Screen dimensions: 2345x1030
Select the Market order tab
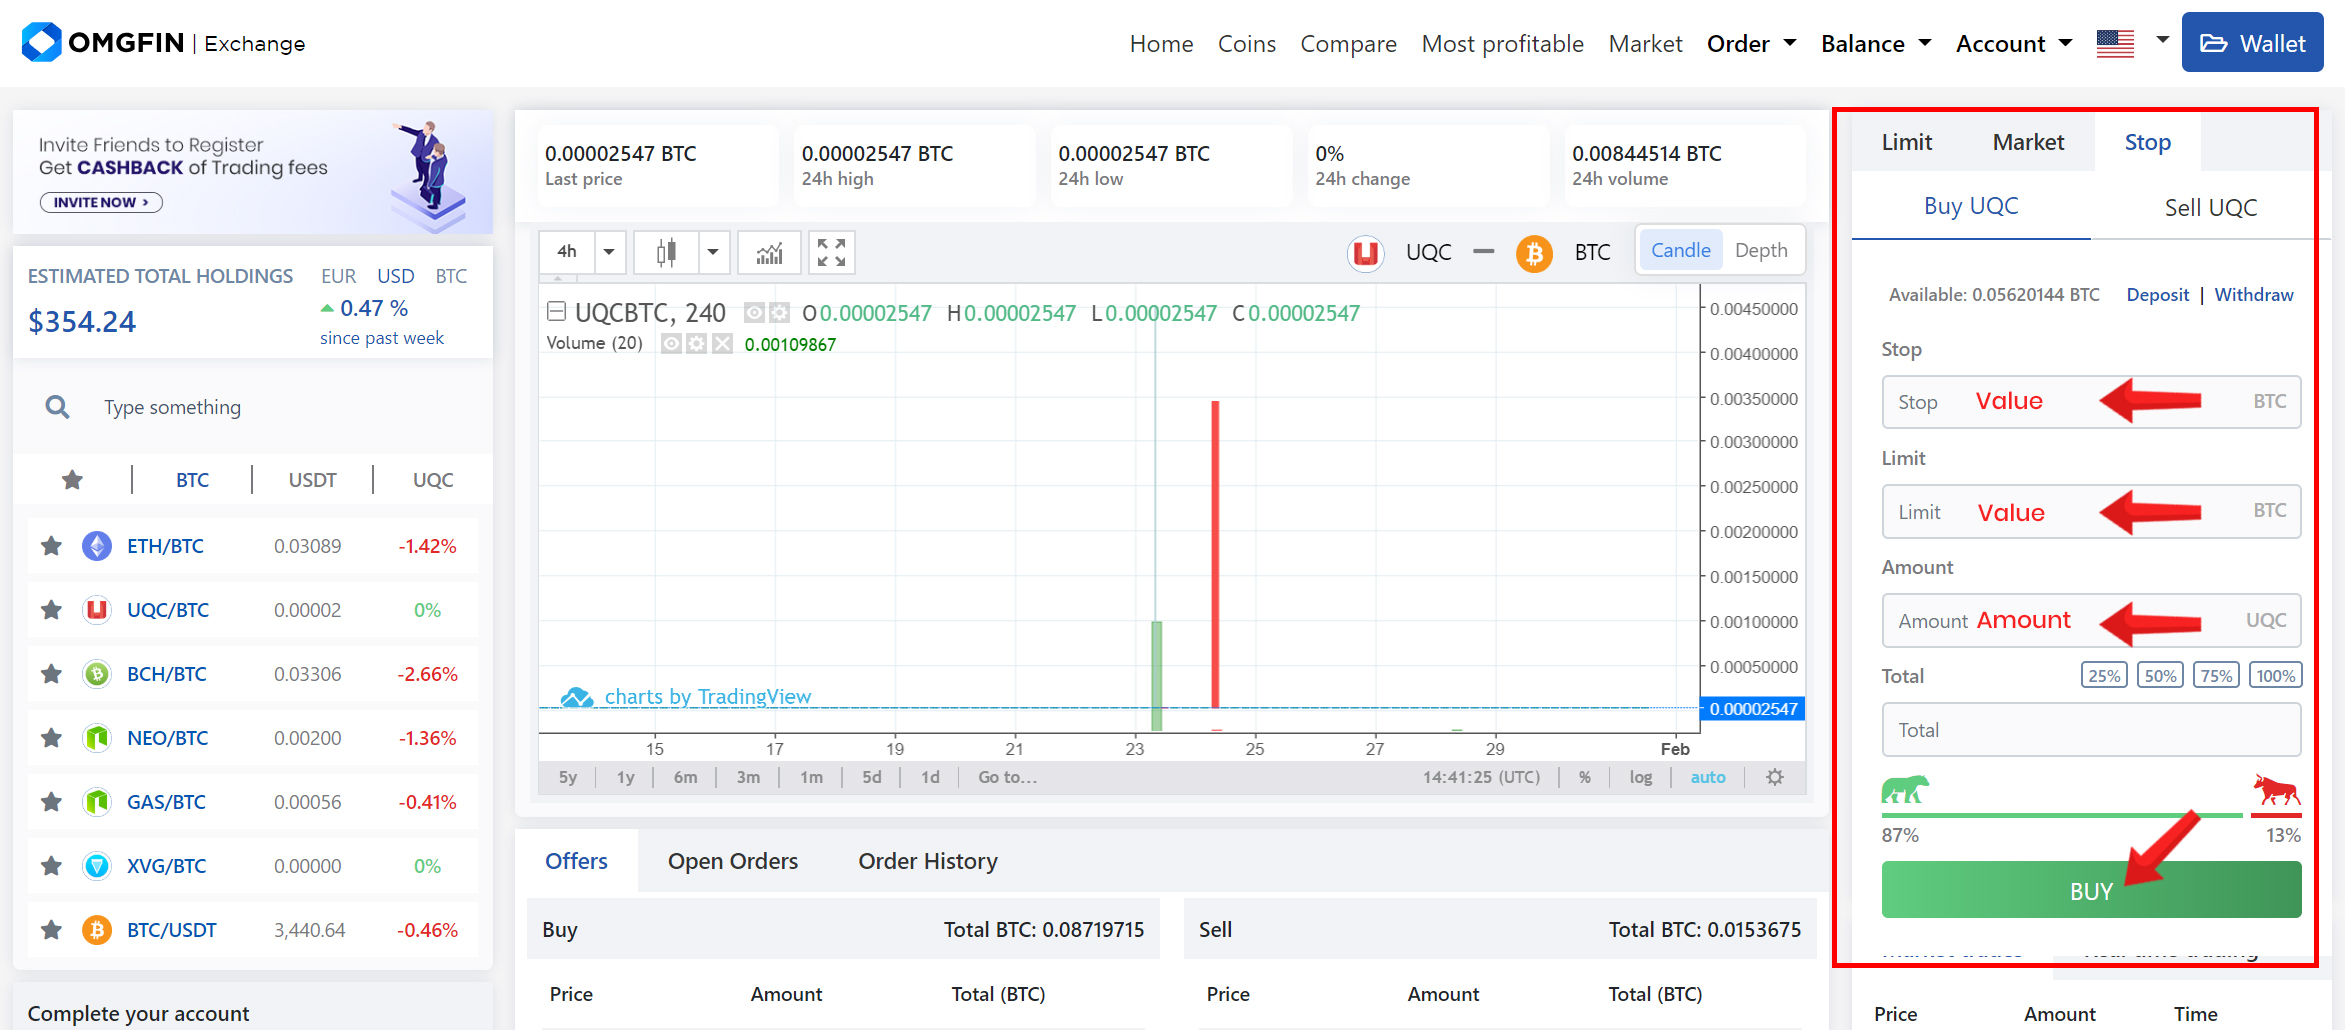tap(2028, 142)
